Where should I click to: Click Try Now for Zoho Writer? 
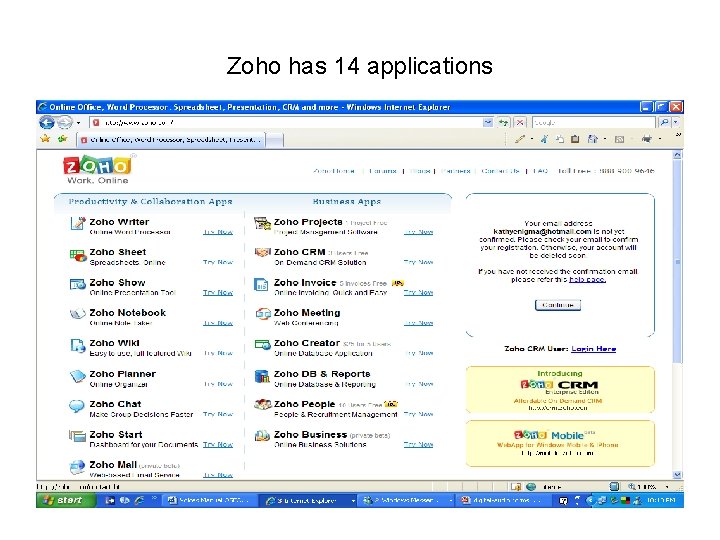click(218, 232)
